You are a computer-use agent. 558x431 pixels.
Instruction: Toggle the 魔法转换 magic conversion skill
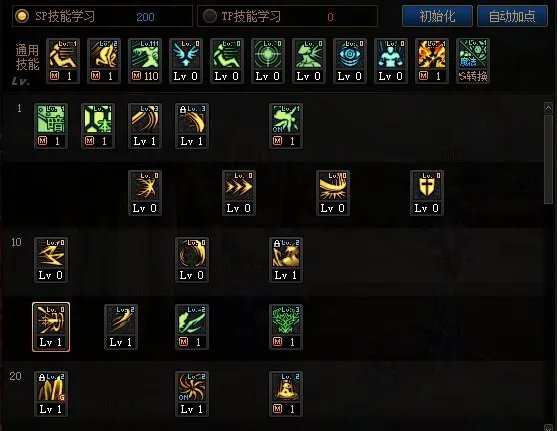473,61
